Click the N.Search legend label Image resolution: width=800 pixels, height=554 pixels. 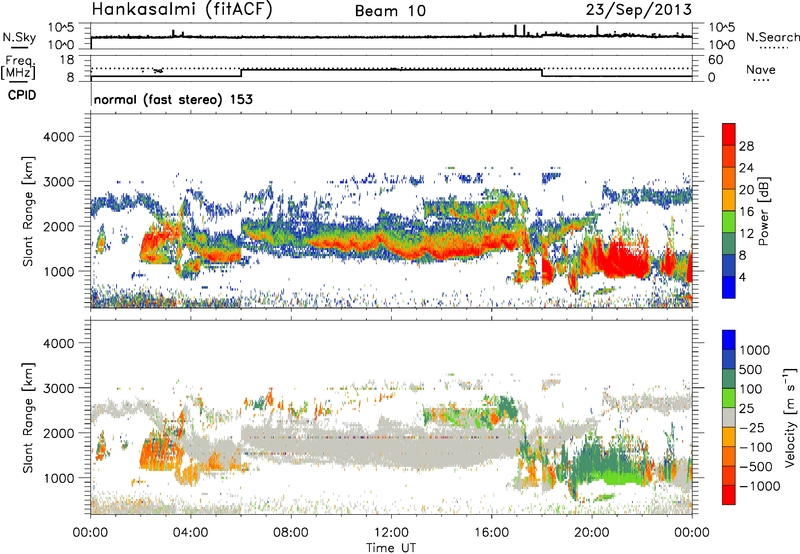point(772,37)
